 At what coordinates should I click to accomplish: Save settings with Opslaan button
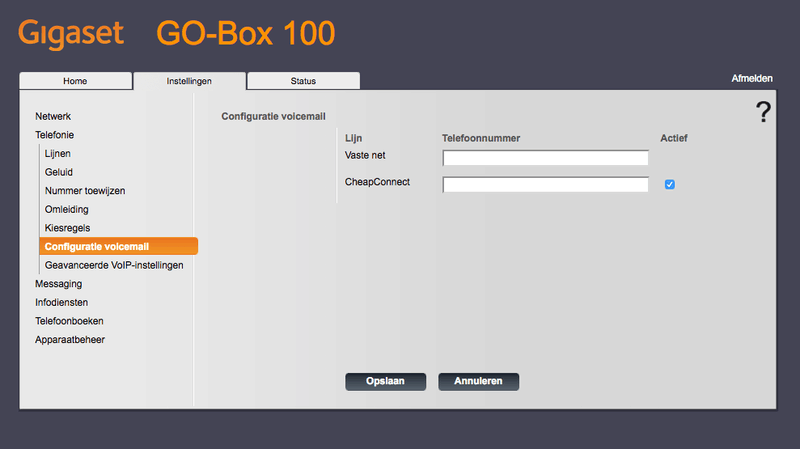(x=385, y=381)
